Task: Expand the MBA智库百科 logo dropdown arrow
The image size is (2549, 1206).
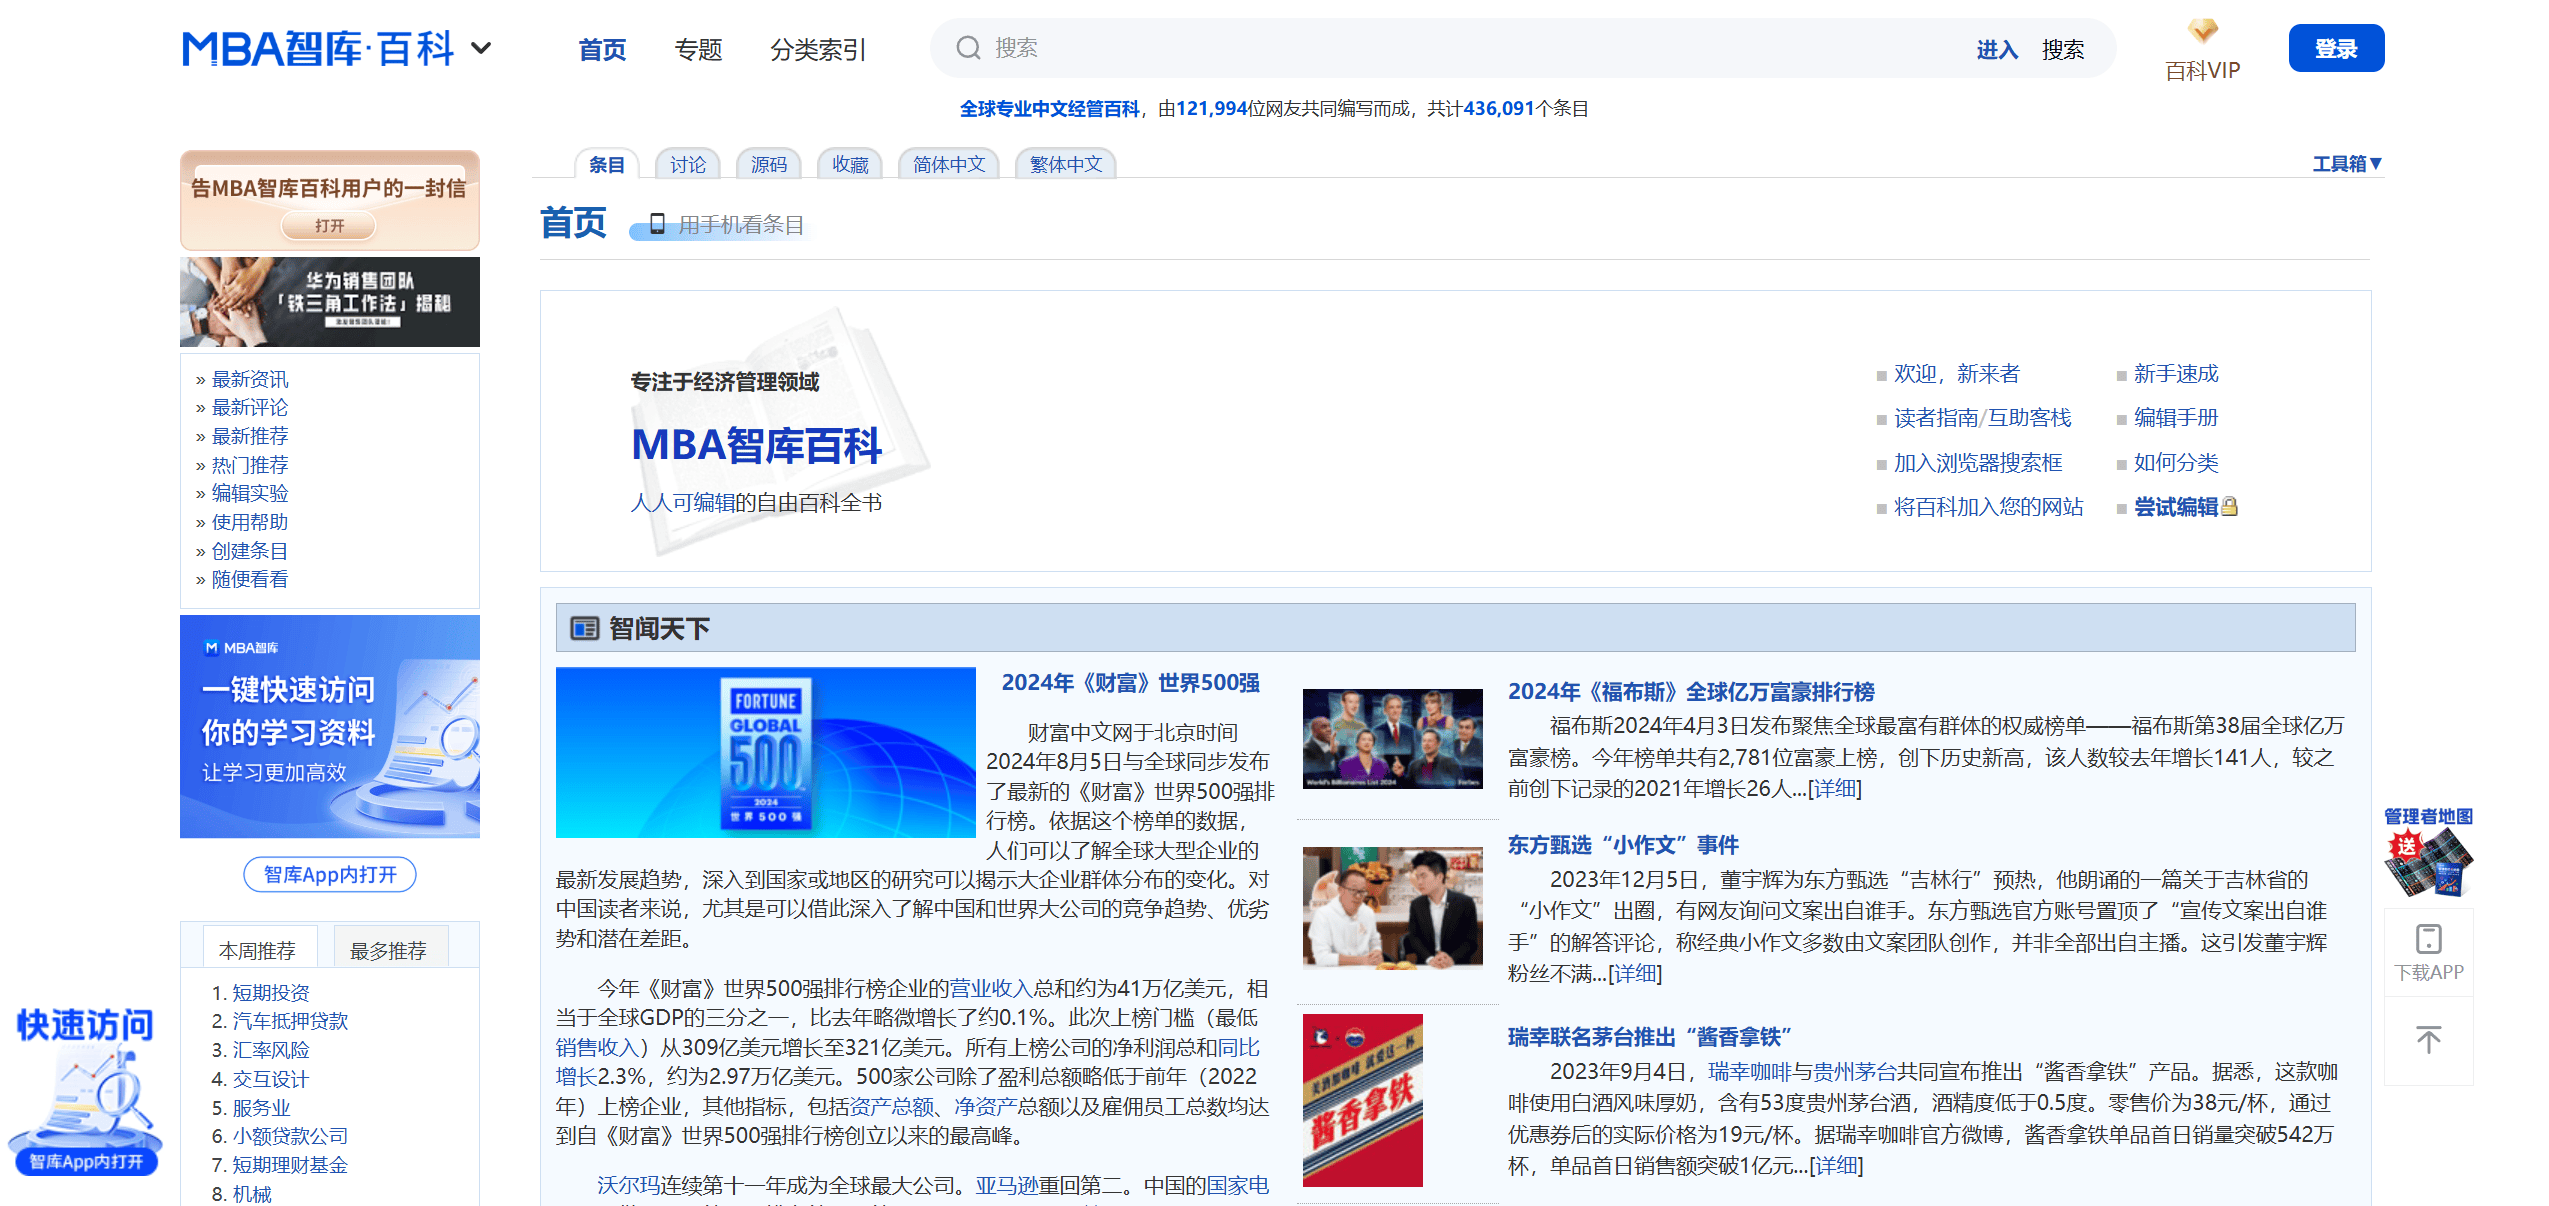Action: 481,48
